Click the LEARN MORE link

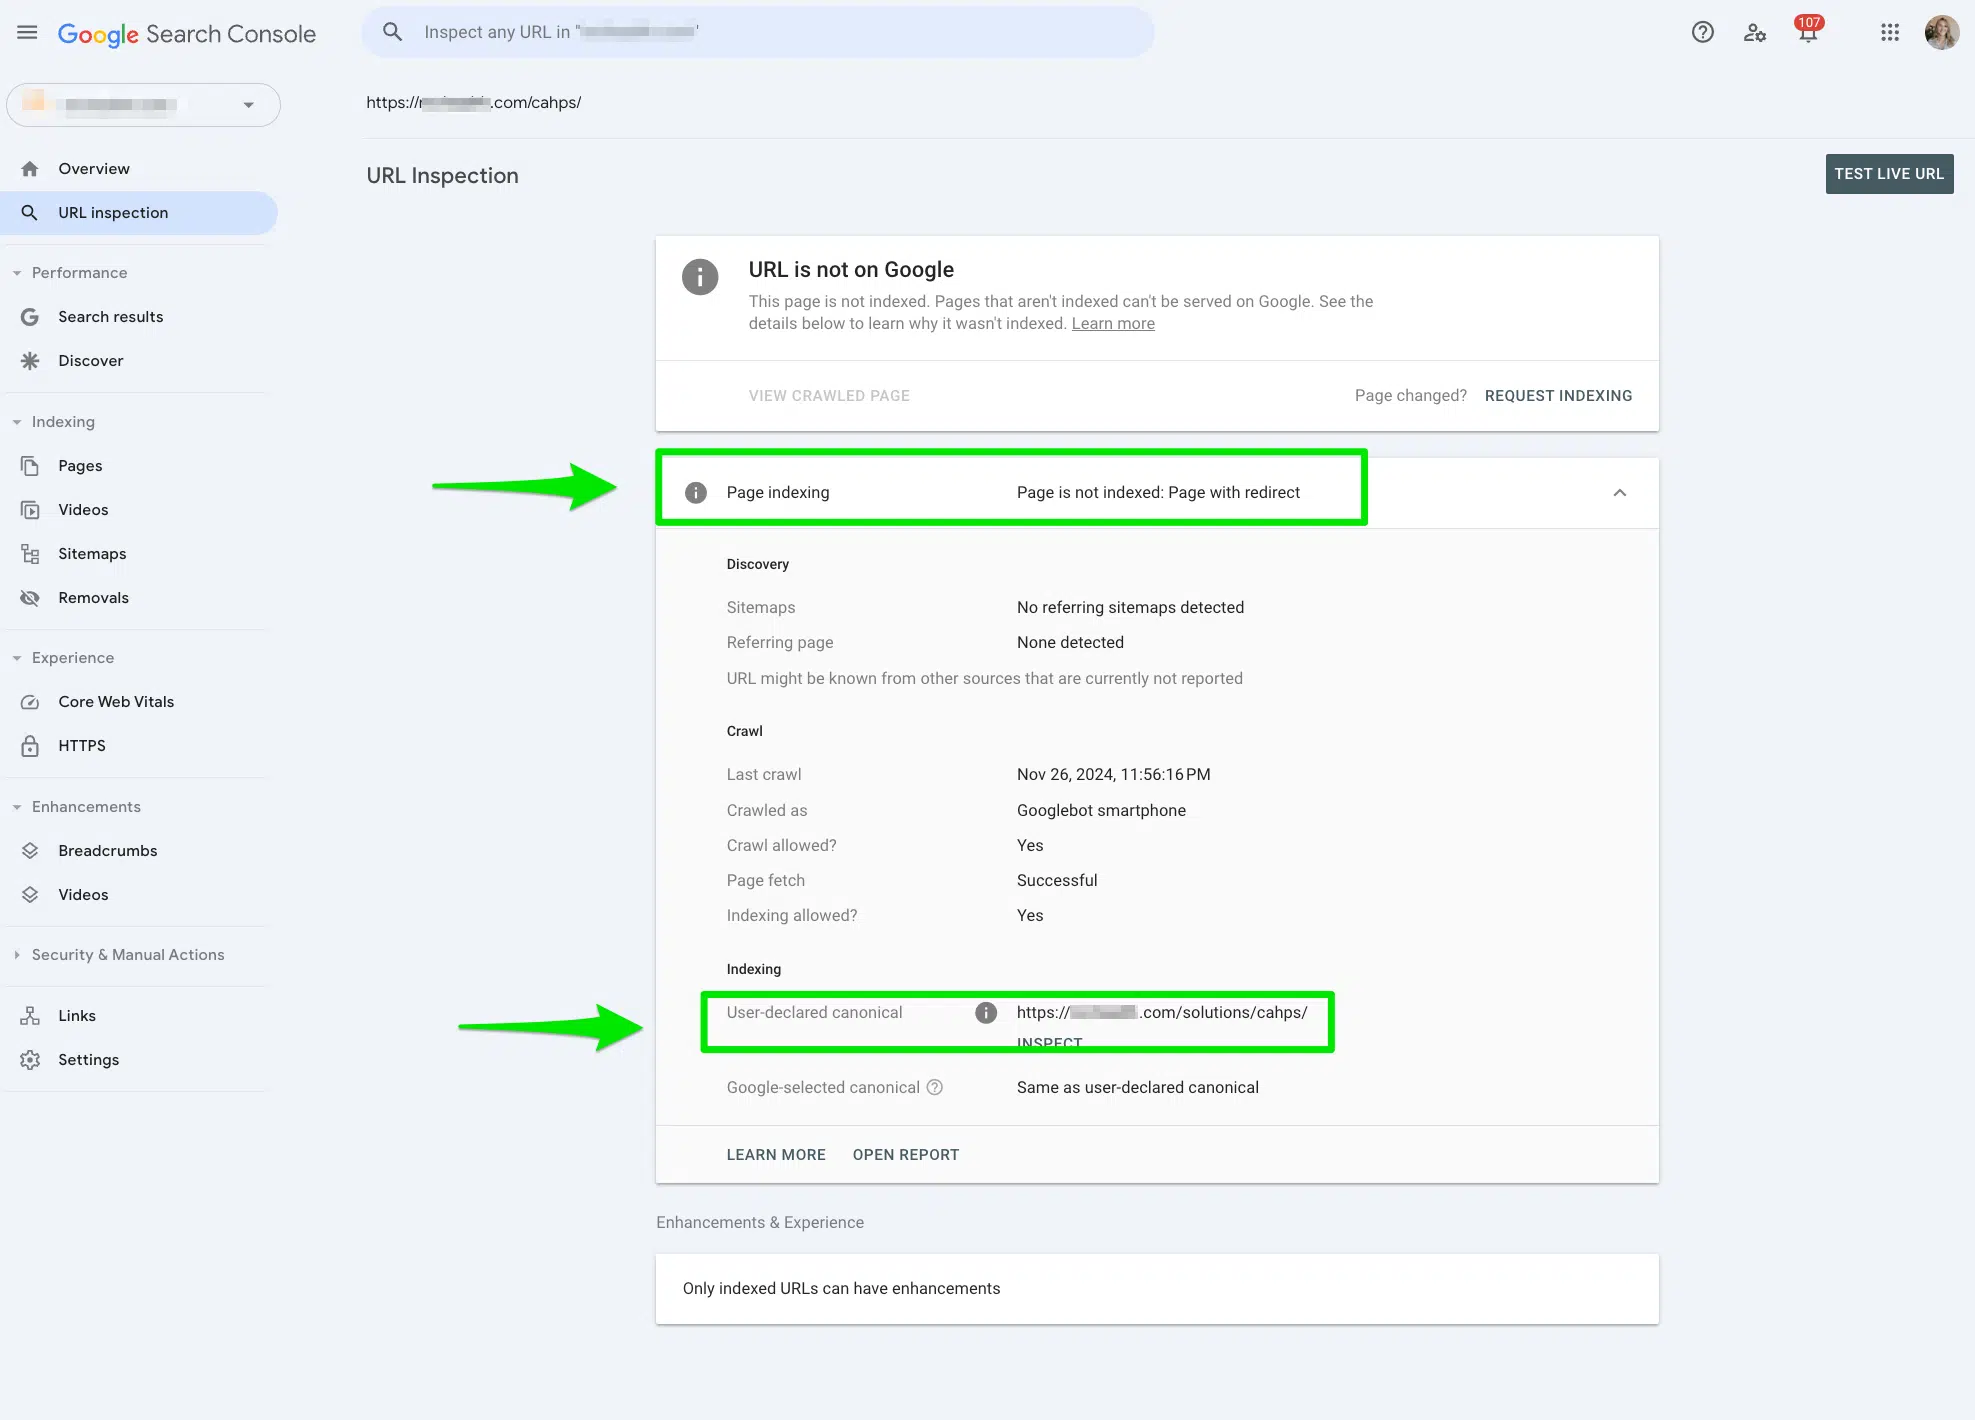point(776,1153)
